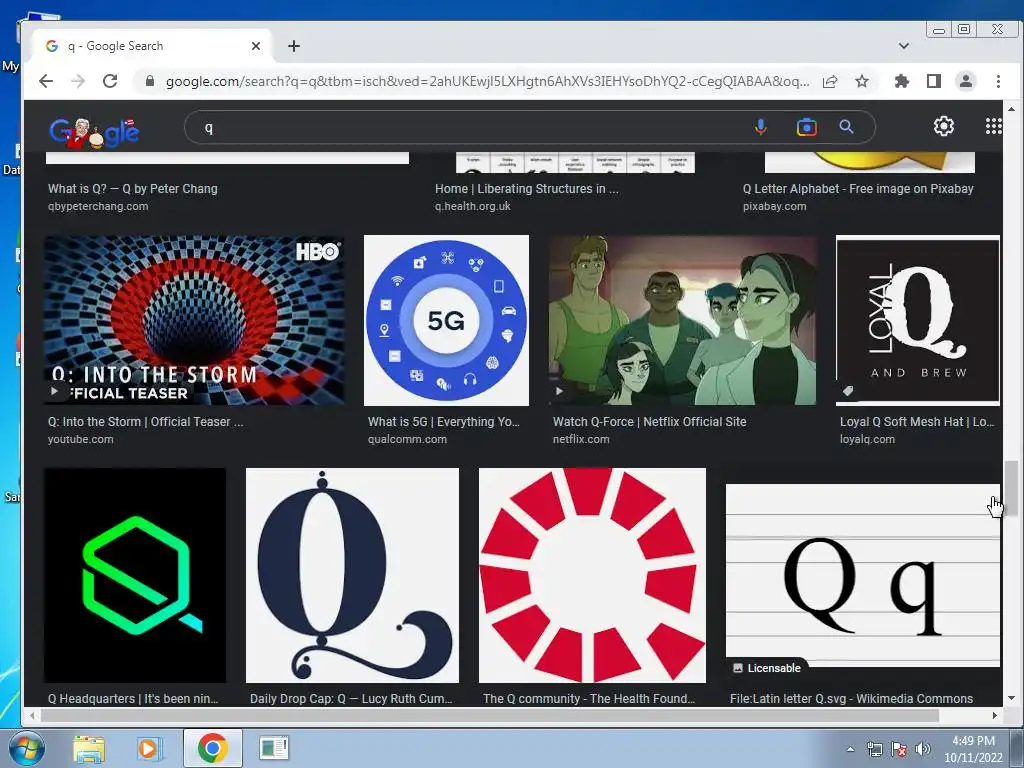Open 'Loyal Q Soft Mesh Hat | Lo...' title
1024x768 pixels.
(917, 422)
